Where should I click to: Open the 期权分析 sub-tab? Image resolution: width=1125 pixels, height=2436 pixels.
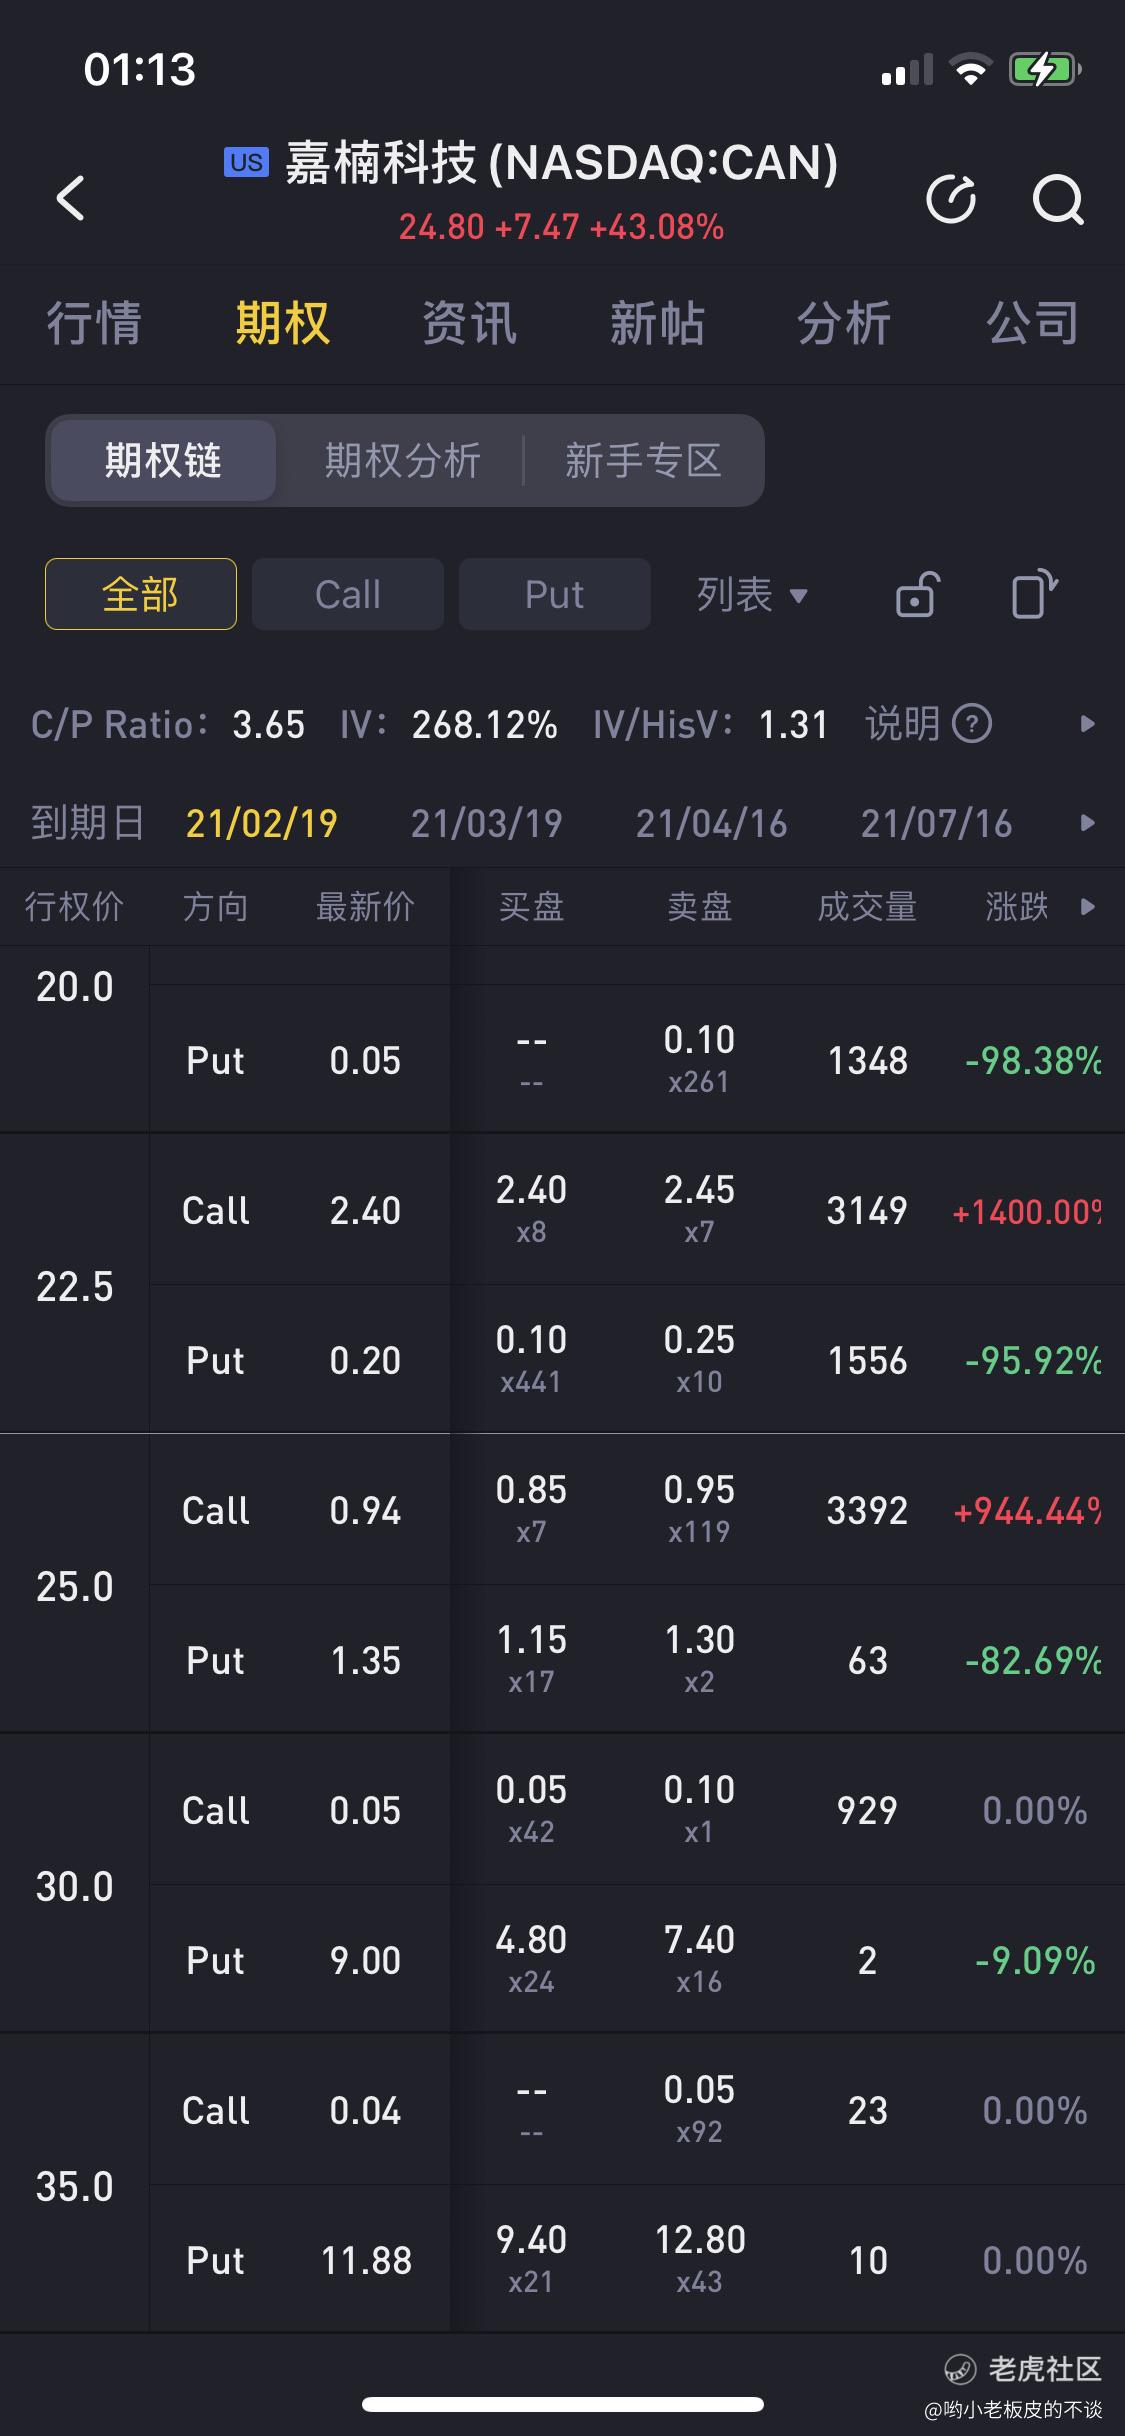tap(402, 461)
